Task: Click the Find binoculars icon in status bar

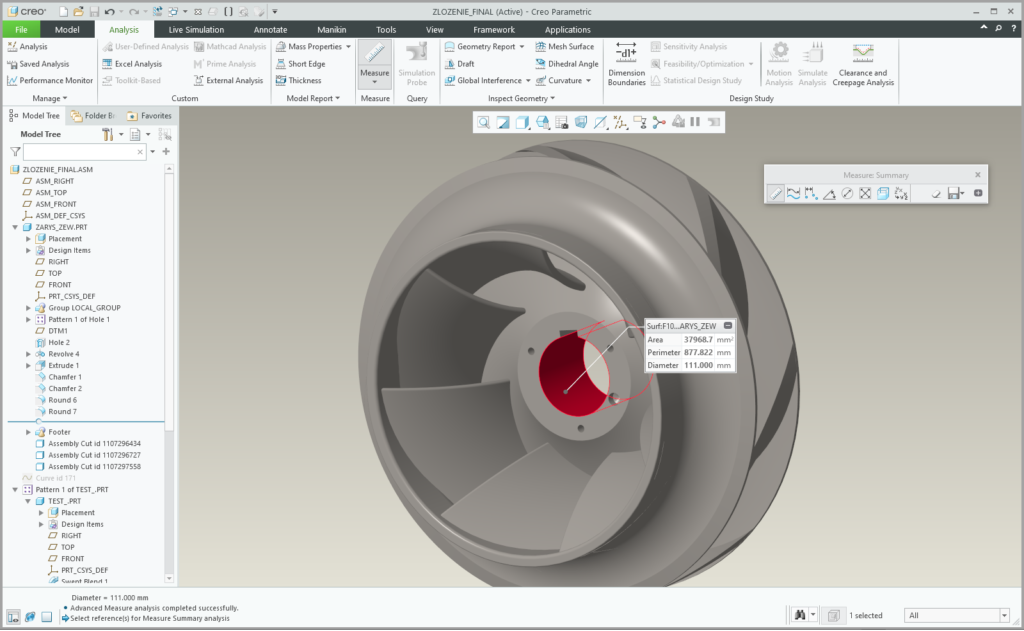Action: click(799, 614)
